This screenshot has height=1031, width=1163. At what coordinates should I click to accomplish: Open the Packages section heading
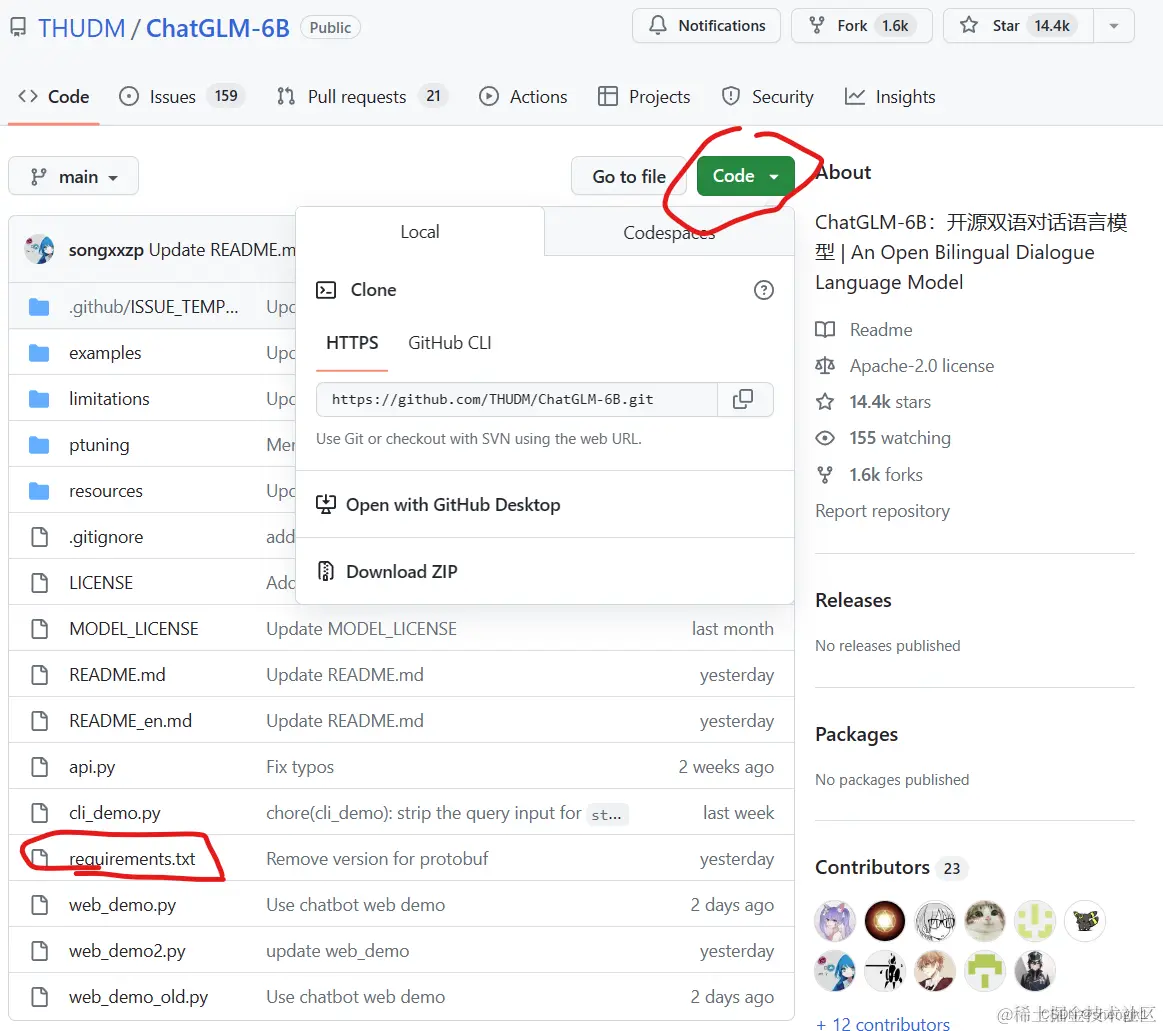pyautogui.click(x=857, y=734)
